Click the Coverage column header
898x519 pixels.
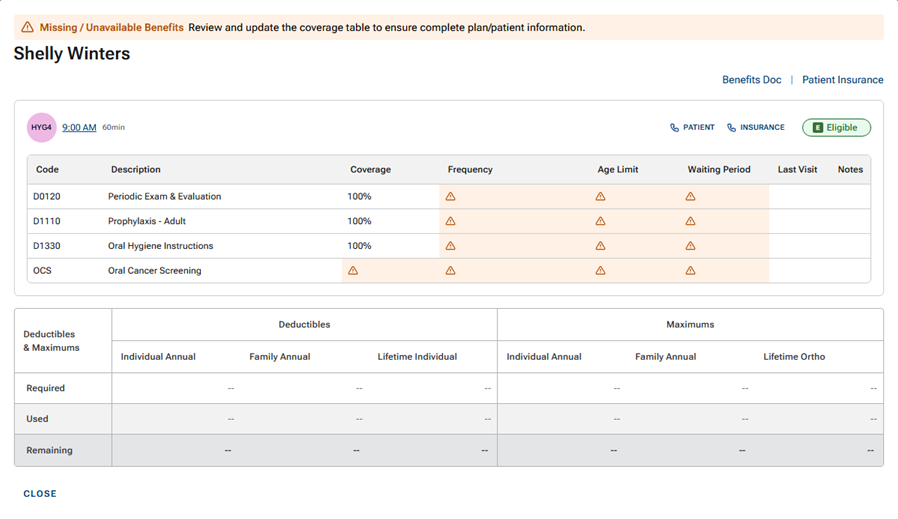(370, 170)
